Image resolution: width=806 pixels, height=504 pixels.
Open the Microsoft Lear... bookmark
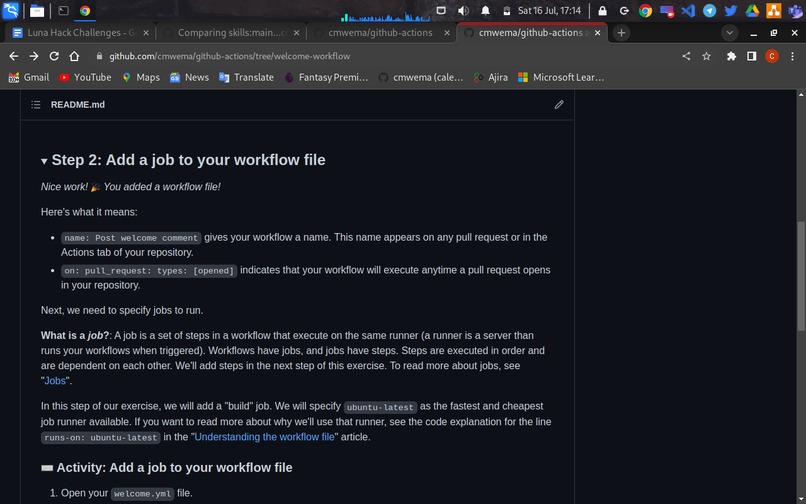click(561, 77)
